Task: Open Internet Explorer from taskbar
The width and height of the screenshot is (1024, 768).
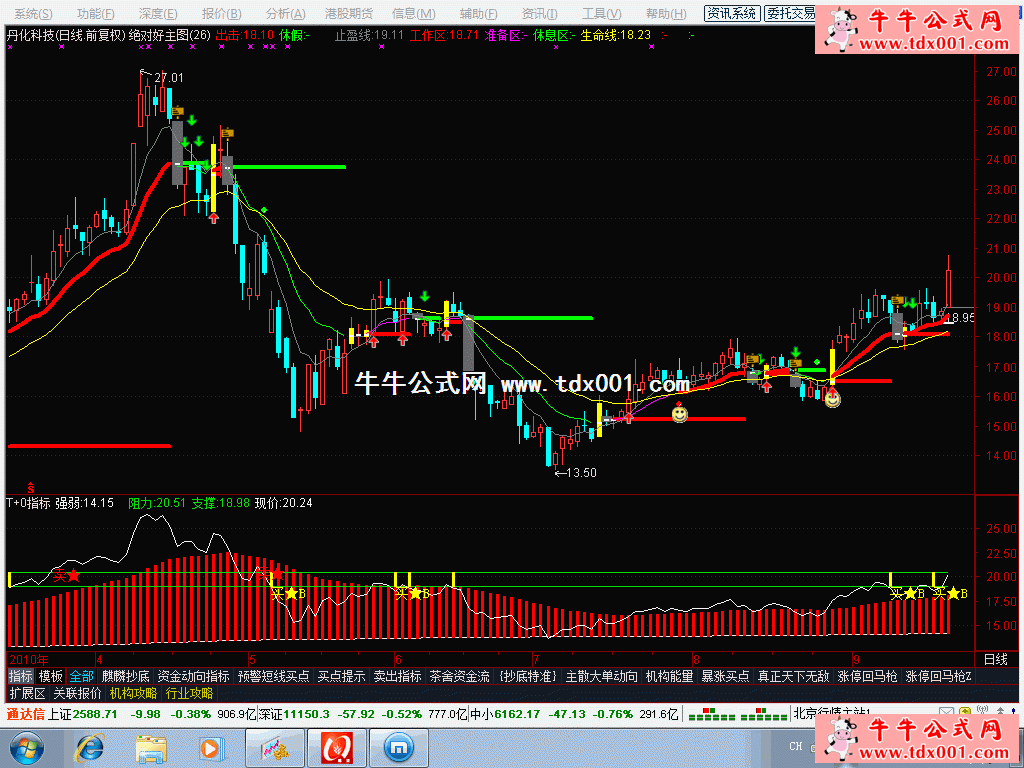Action: coord(89,748)
